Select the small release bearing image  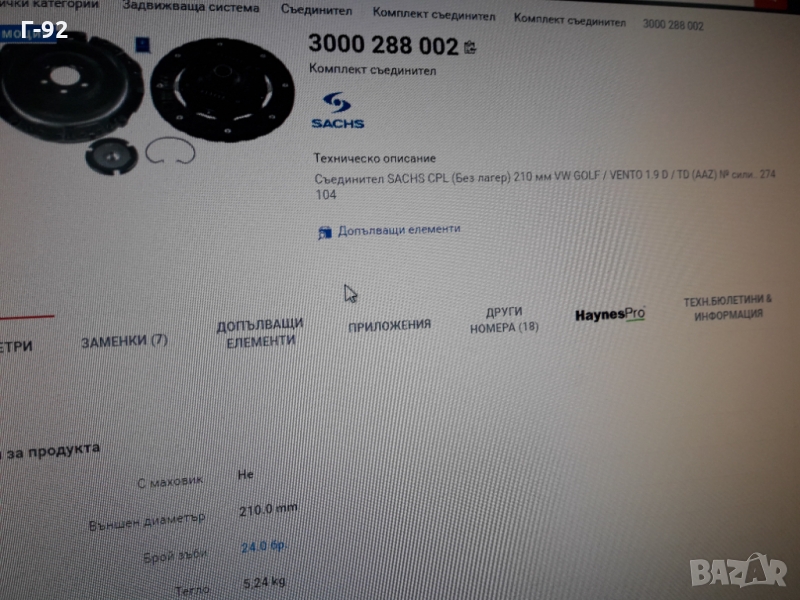coord(110,156)
